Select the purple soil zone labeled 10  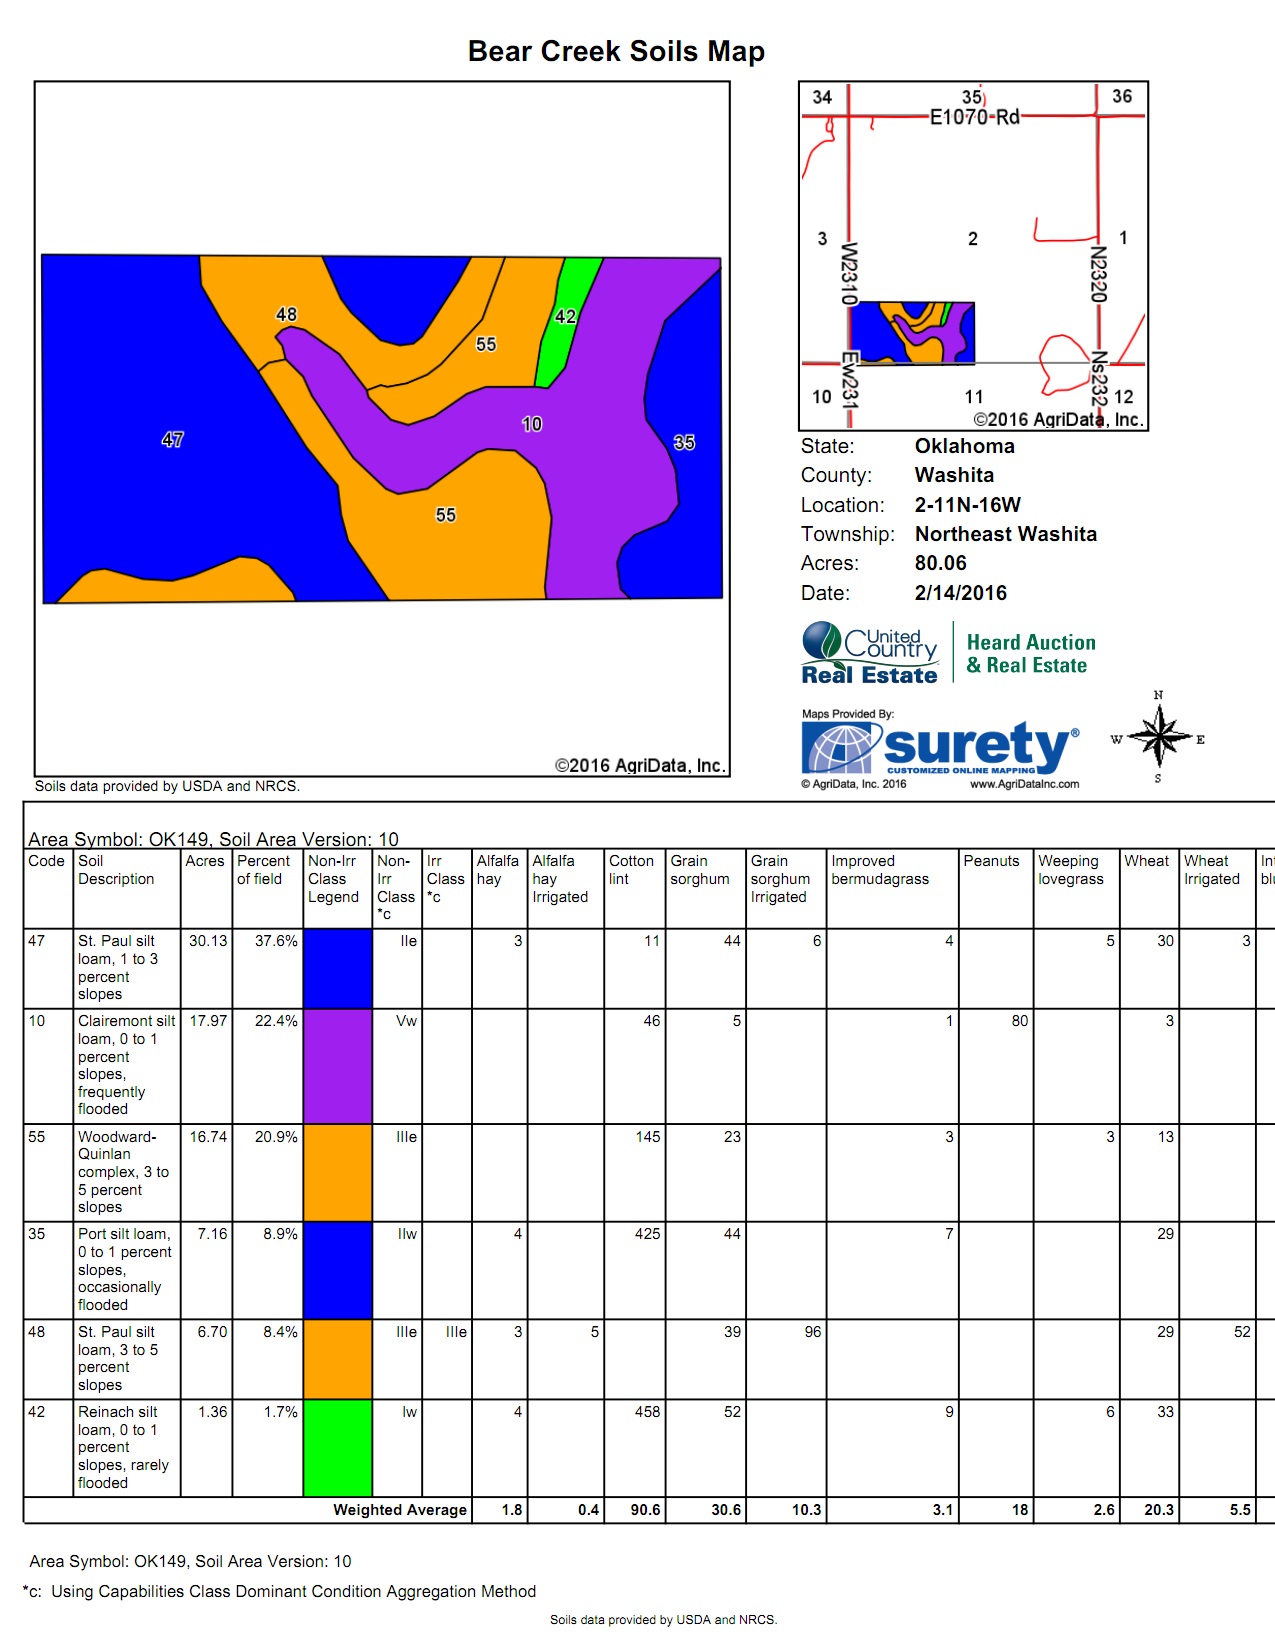pos(531,424)
